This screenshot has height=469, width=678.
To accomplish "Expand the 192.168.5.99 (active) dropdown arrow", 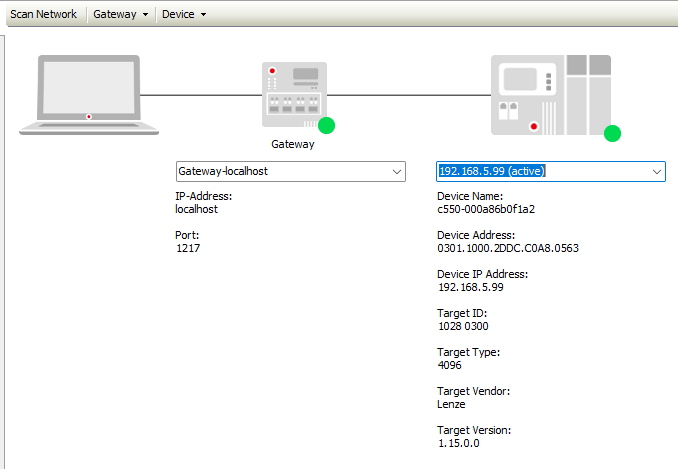I will tap(656, 171).
